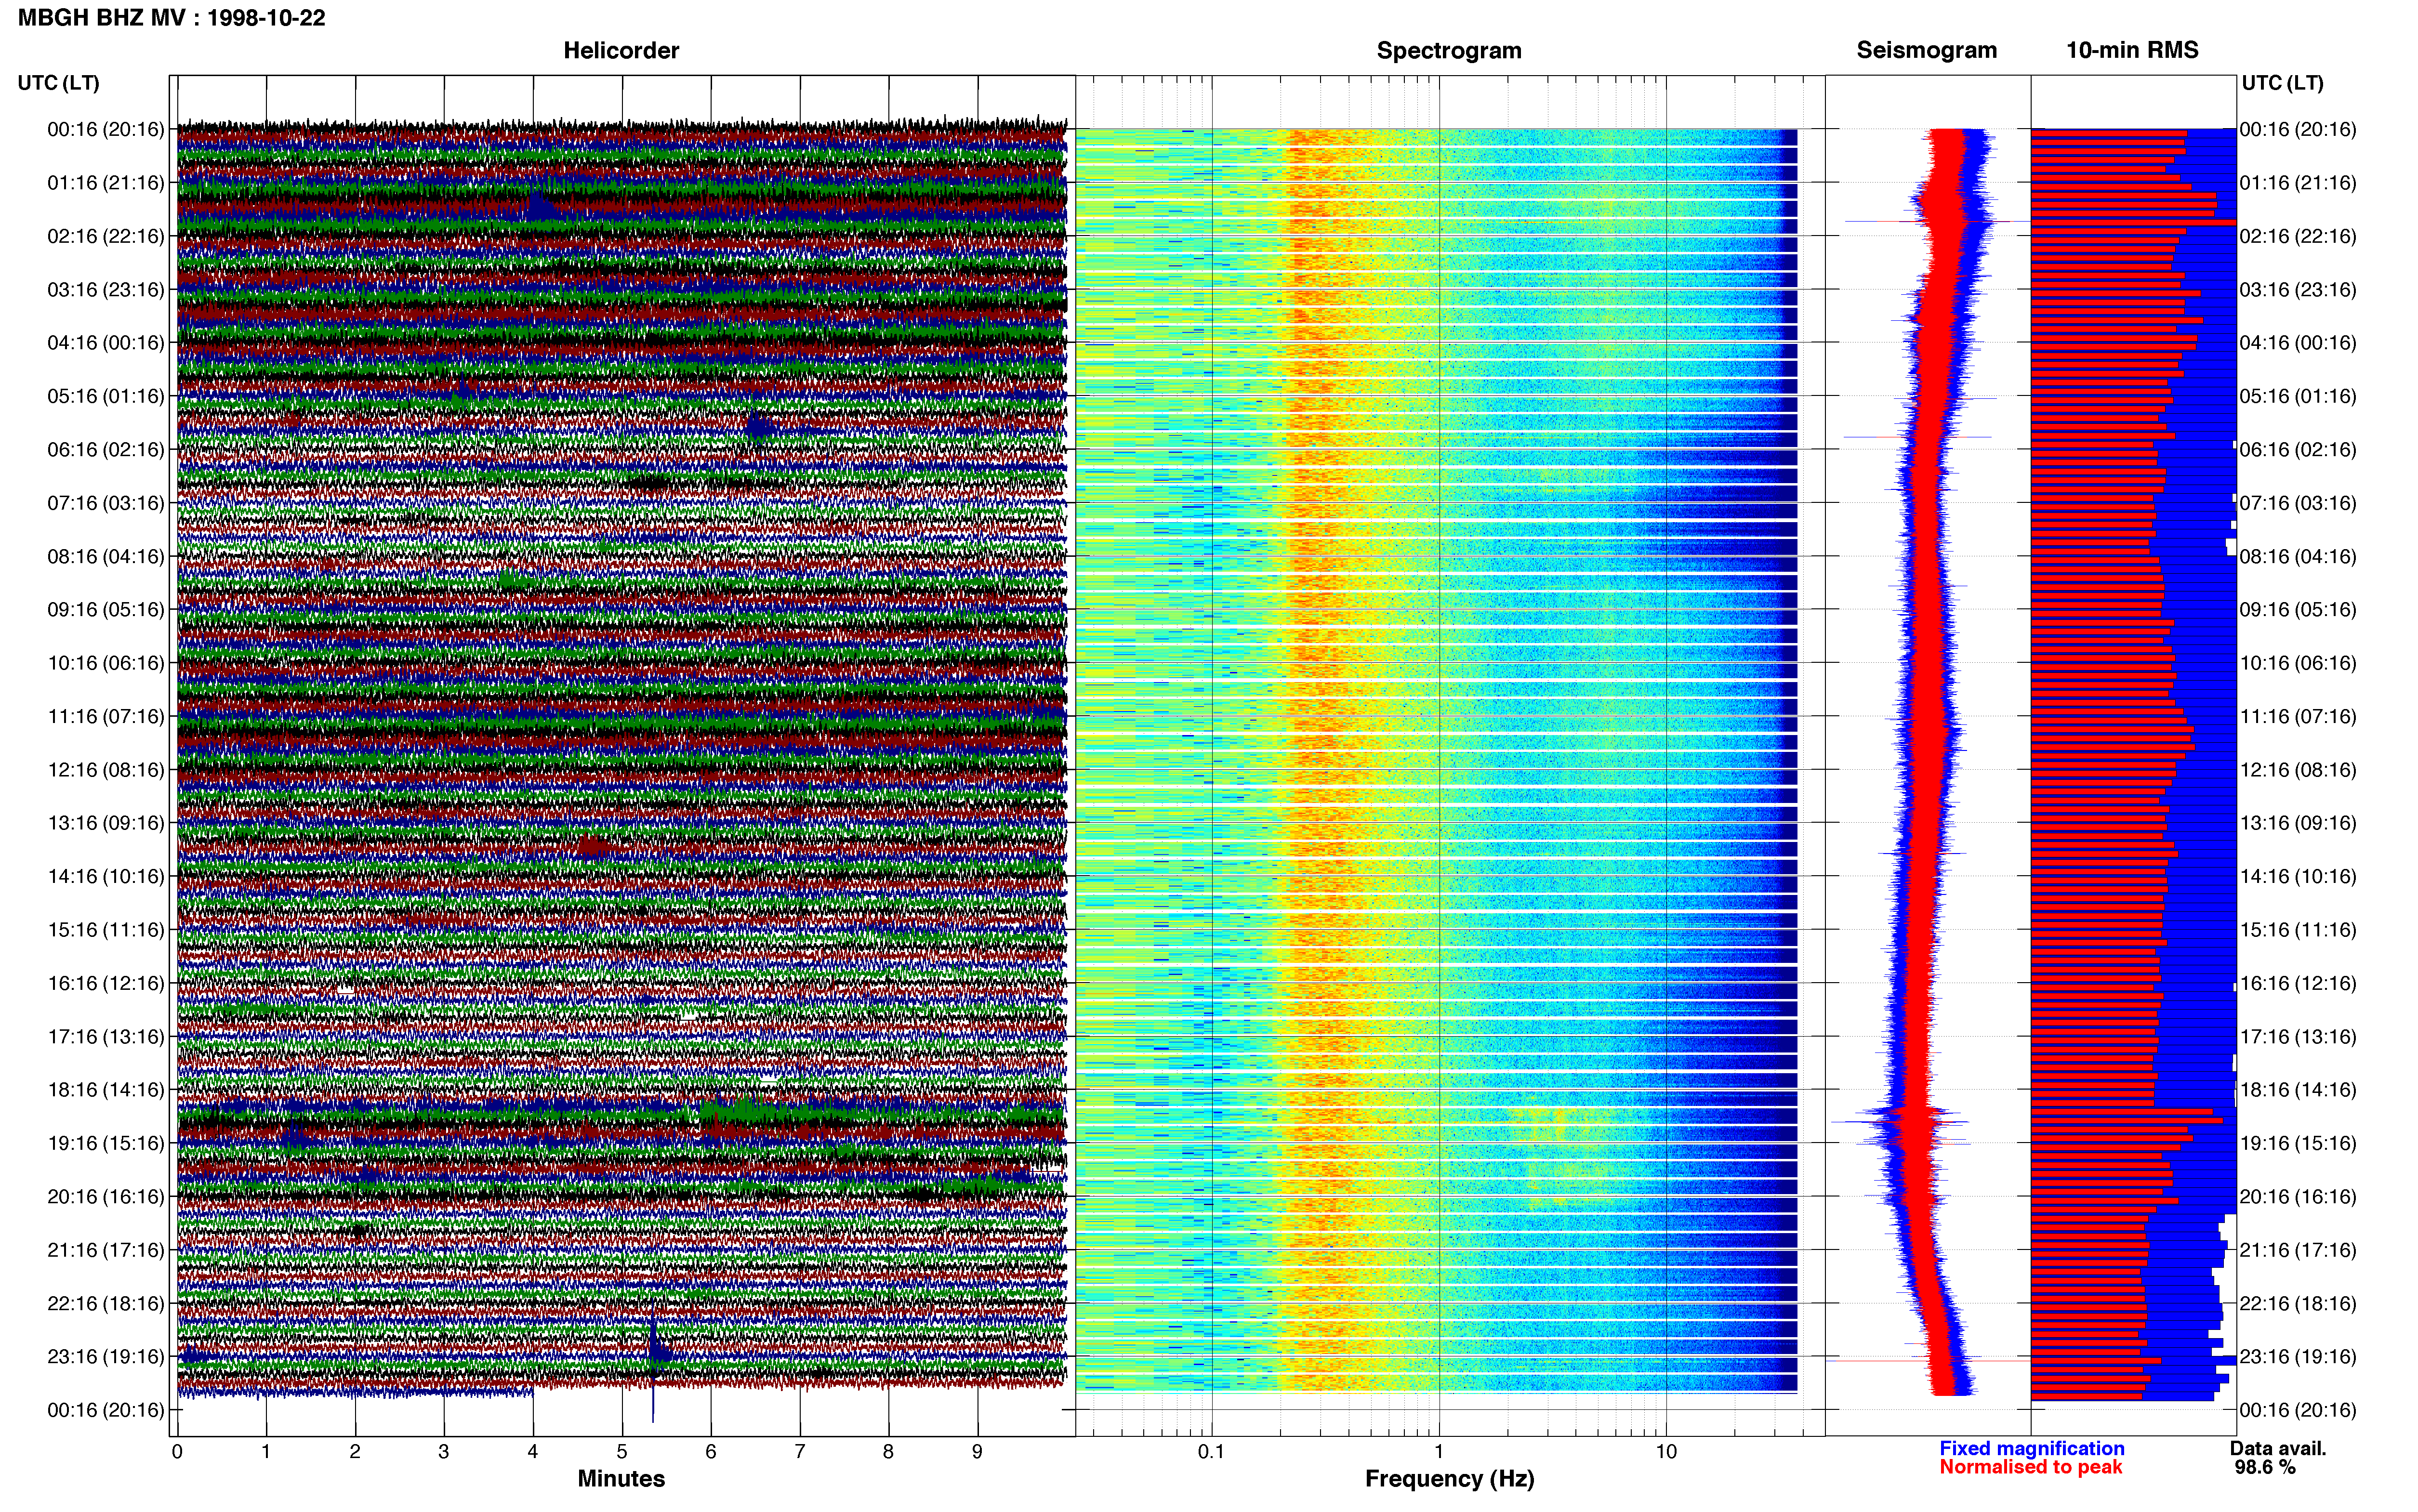Click the topmost "00:16 (20:16)" label on the left axis
The width and height of the screenshot is (2418, 1512).
tap(106, 129)
